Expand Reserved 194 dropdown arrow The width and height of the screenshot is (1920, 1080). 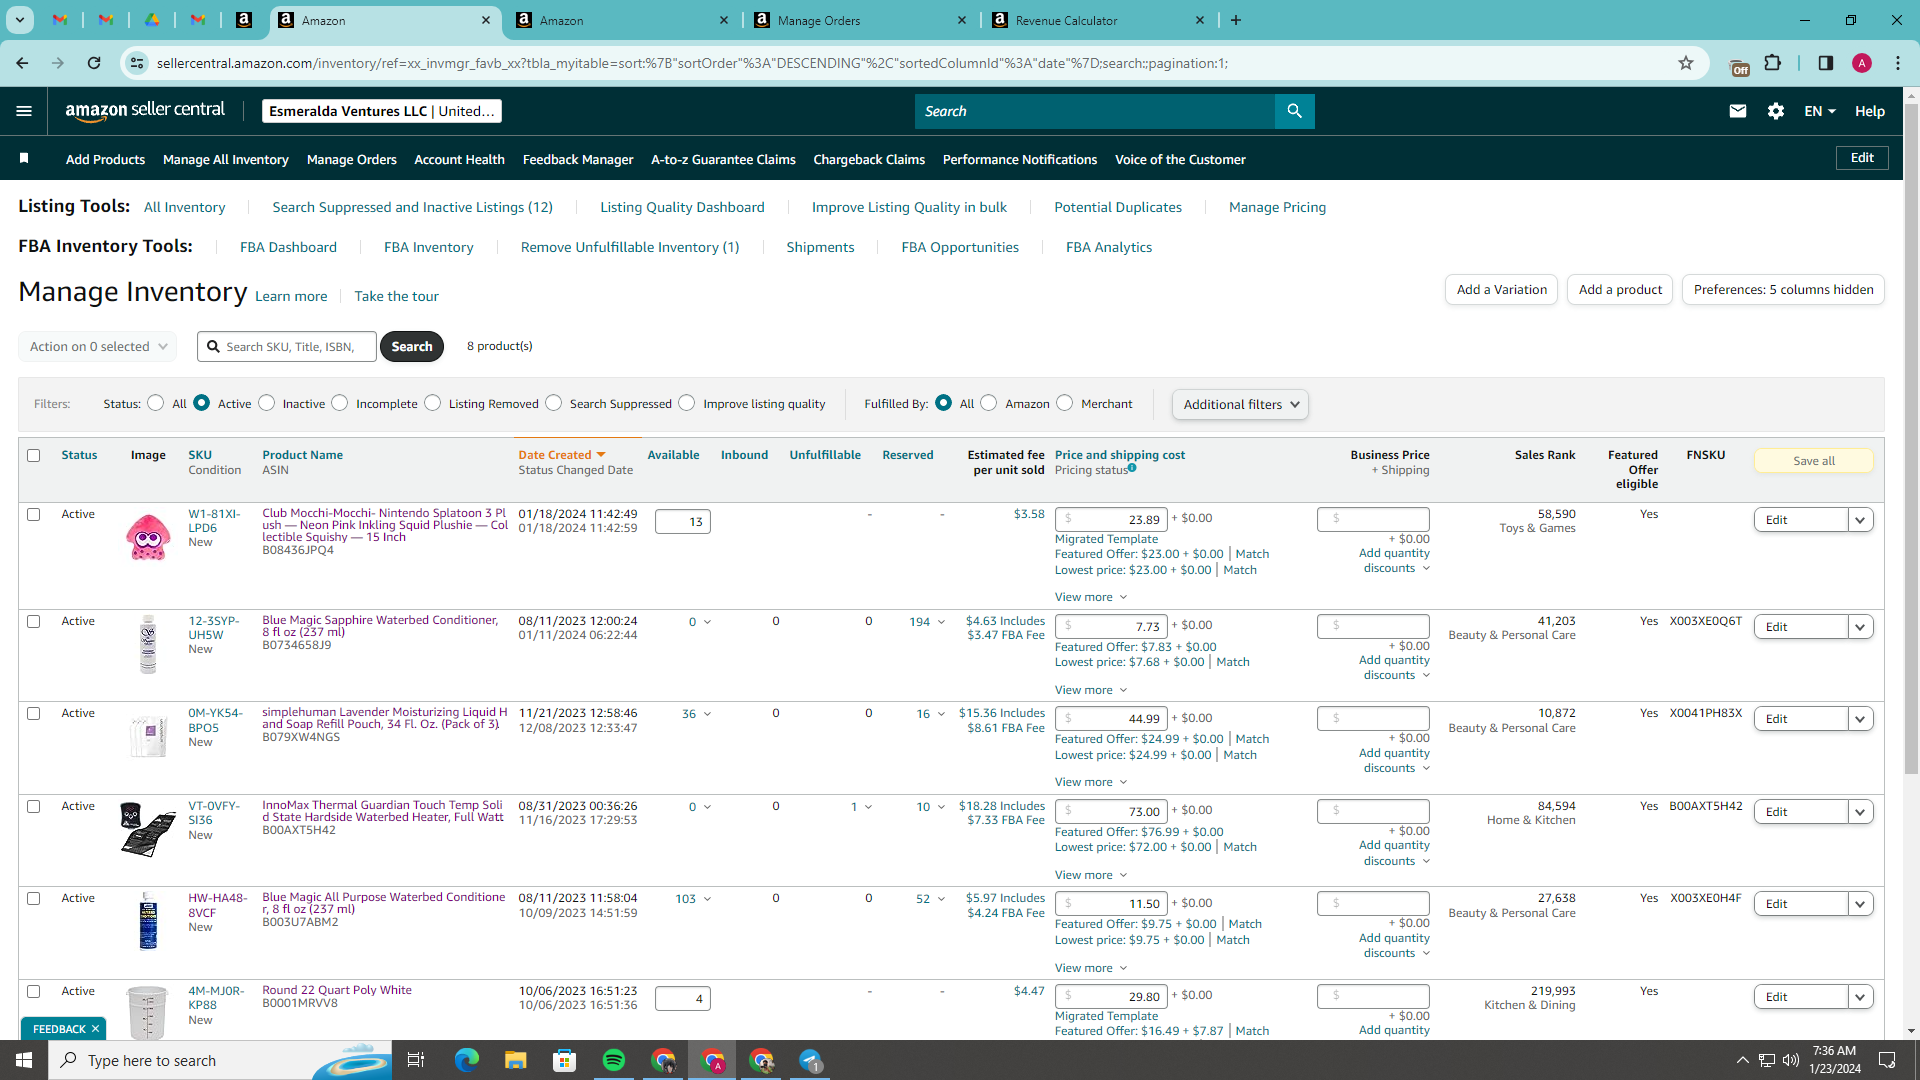pos(941,622)
